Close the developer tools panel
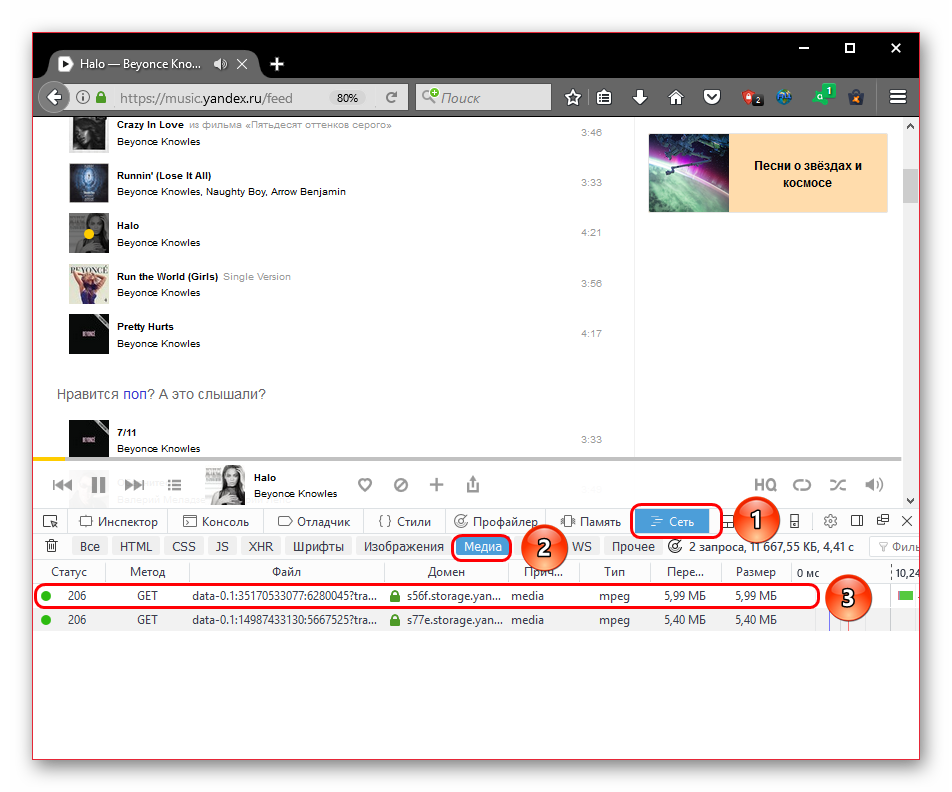The width and height of the screenshot is (952, 792). click(x=907, y=521)
